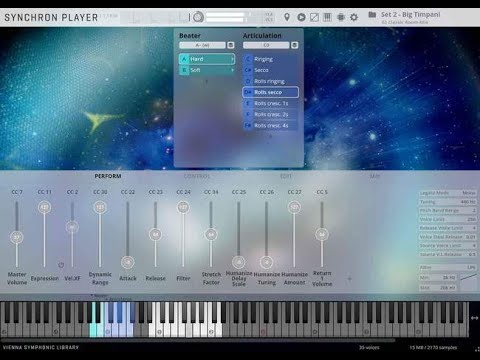Switch to the EDIT tab

286,176
